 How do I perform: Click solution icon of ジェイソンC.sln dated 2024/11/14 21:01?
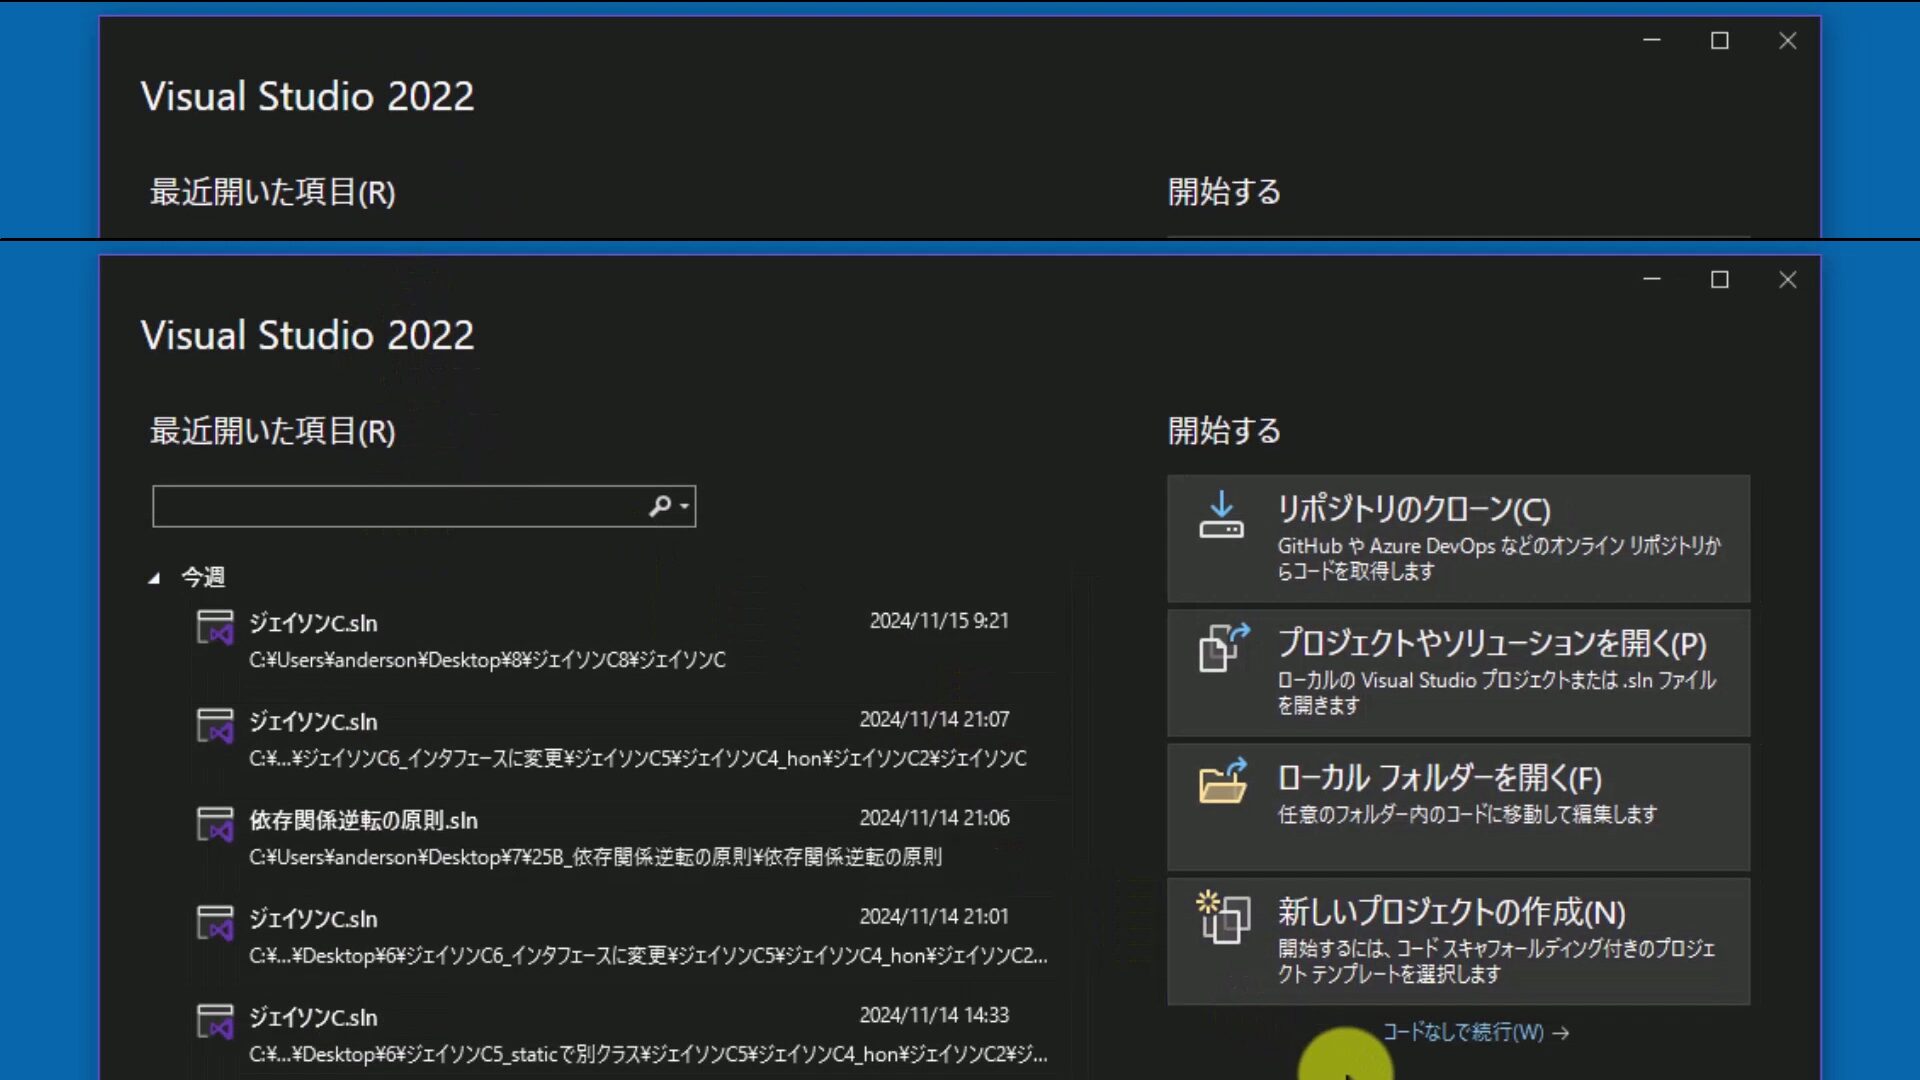click(215, 923)
